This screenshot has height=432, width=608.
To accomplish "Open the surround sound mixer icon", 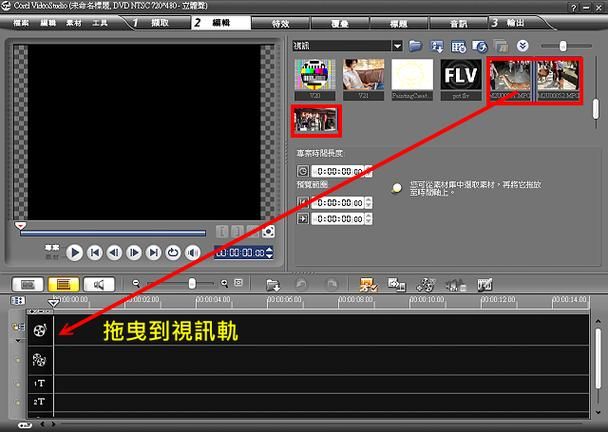I will (456, 285).
